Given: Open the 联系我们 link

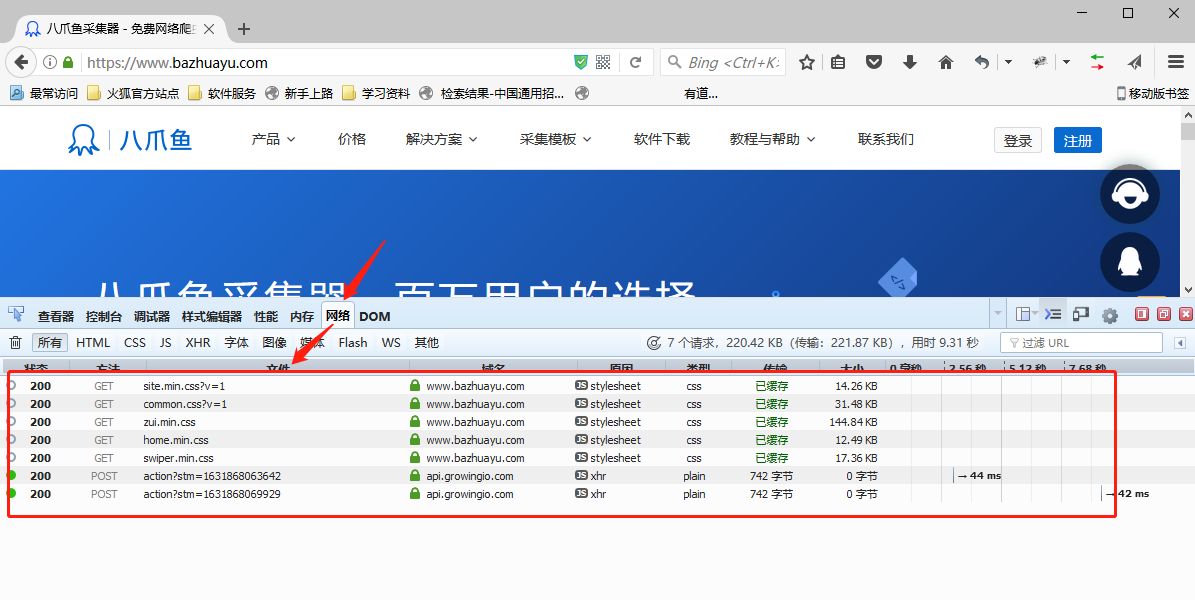Looking at the screenshot, I should pos(886,140).
